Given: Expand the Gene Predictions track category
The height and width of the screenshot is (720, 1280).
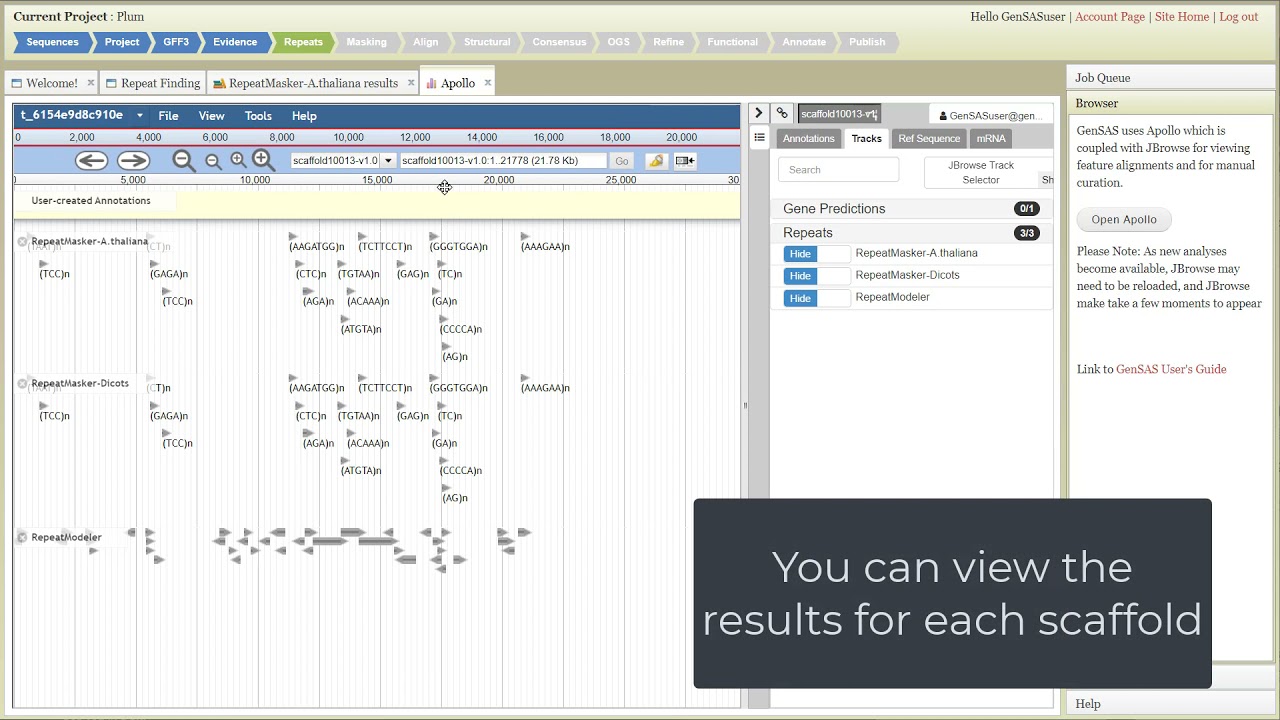Looking at the screenshot, I should coord(910,209).
